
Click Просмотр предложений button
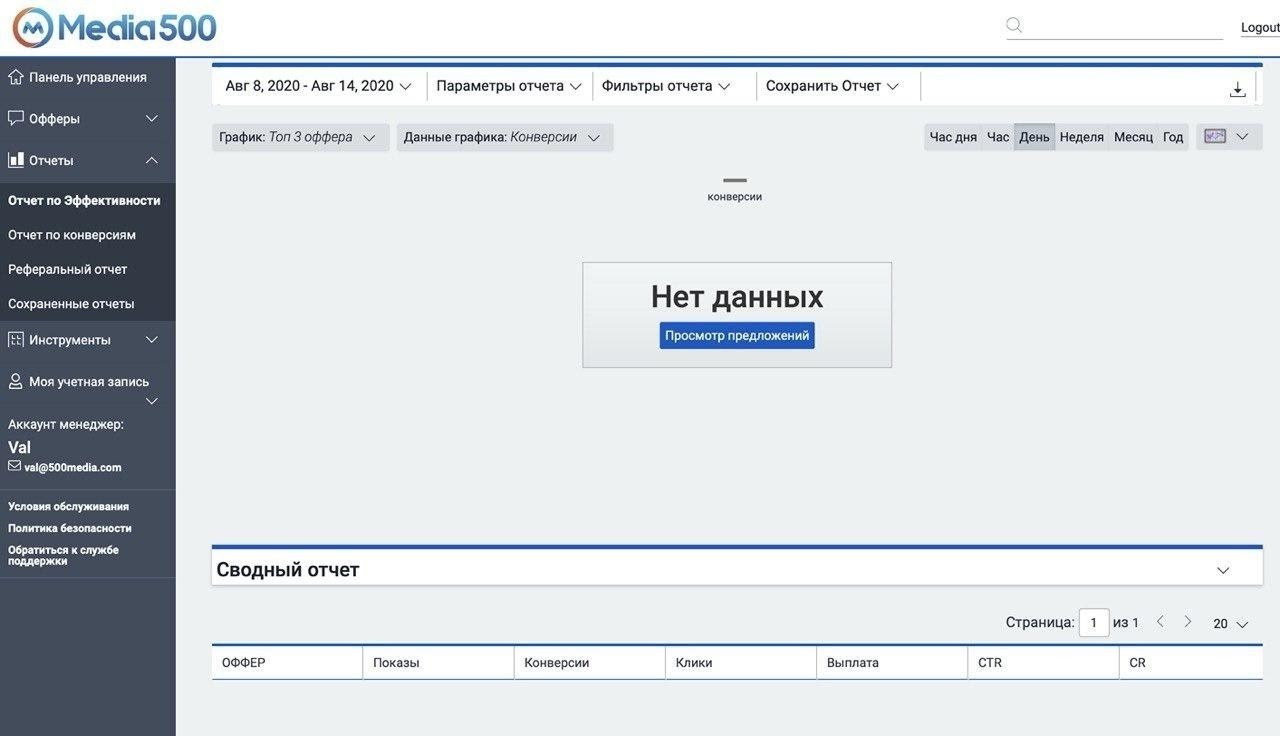point(737,336)
